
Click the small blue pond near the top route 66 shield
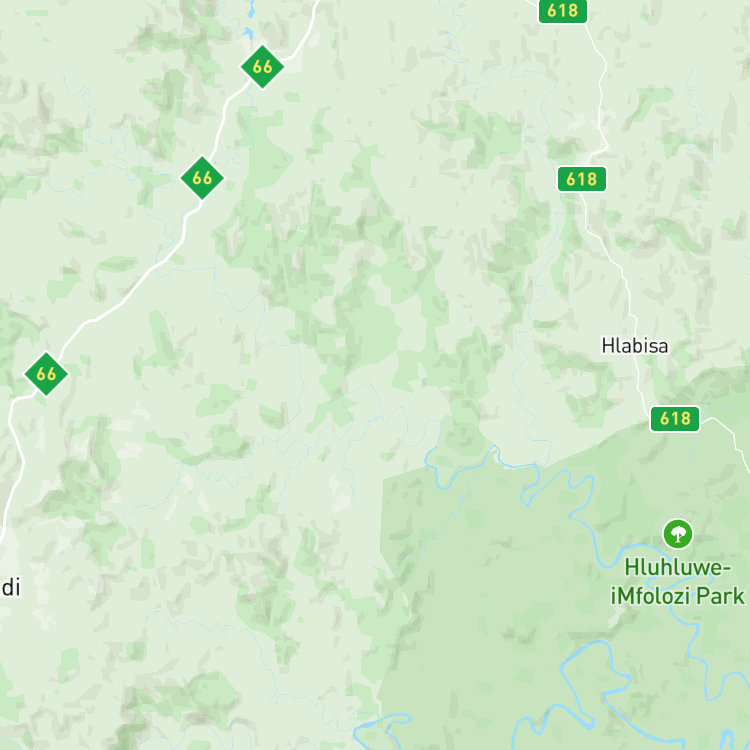248,33
